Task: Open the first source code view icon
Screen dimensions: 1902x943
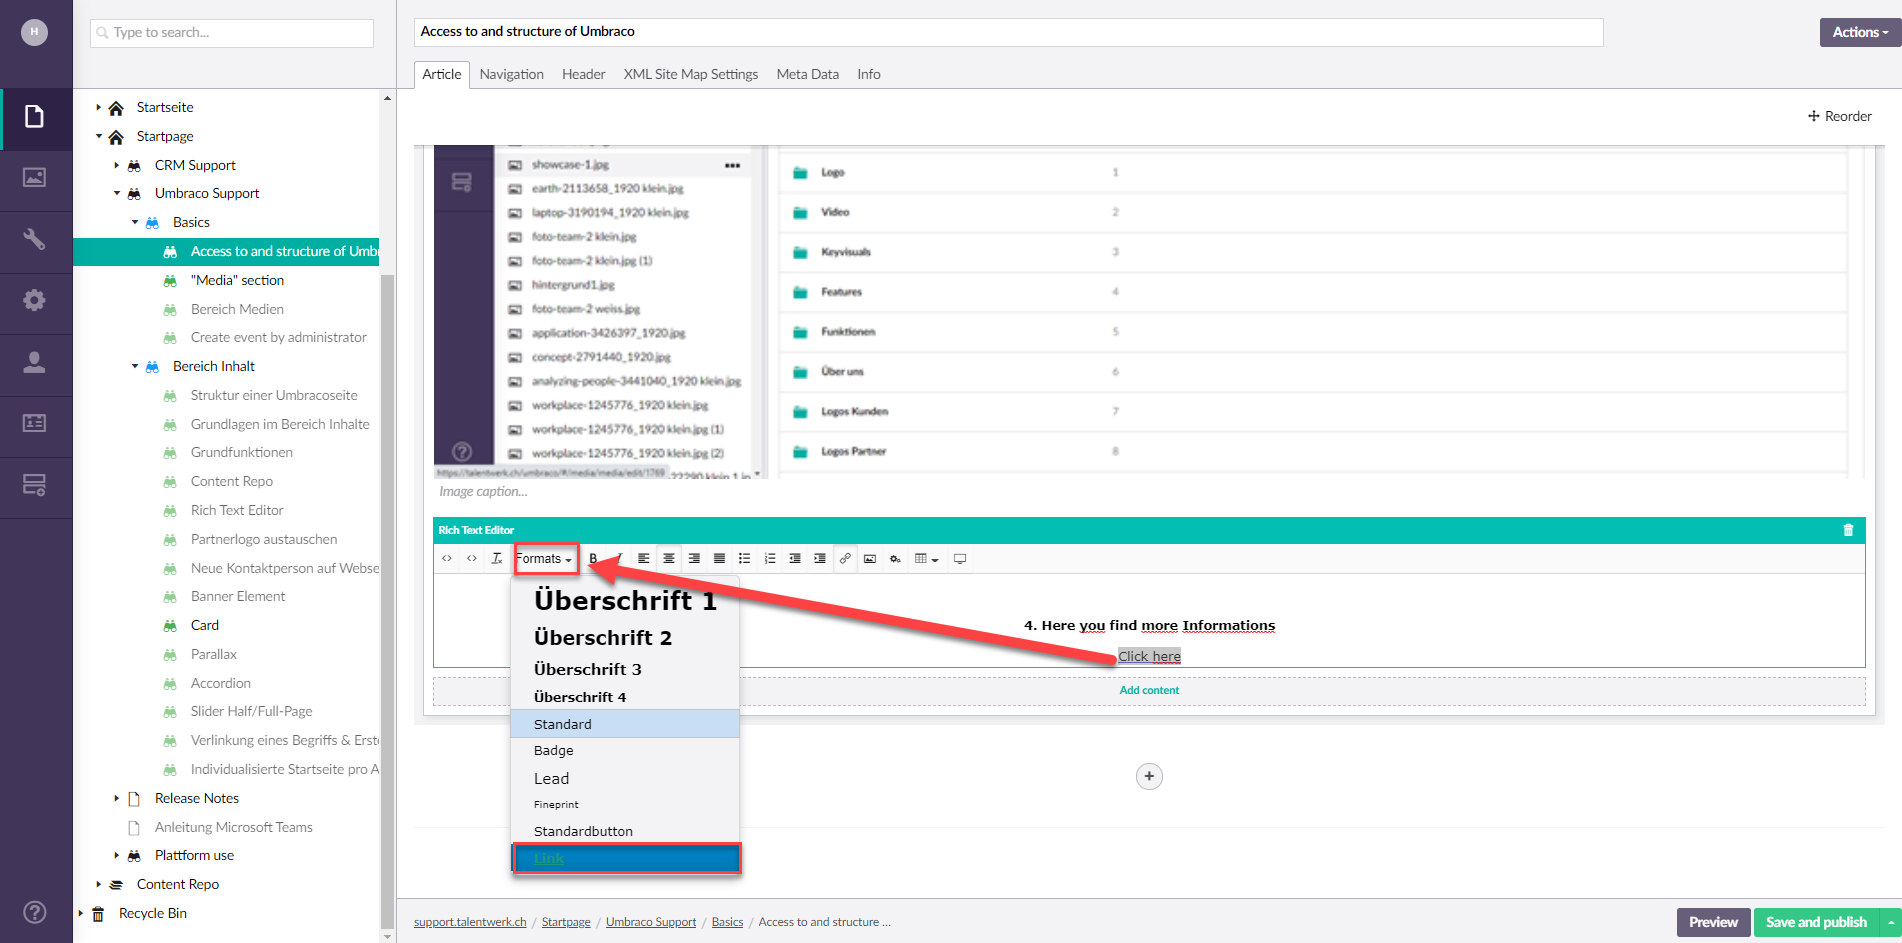Action: tap(447, 559)
